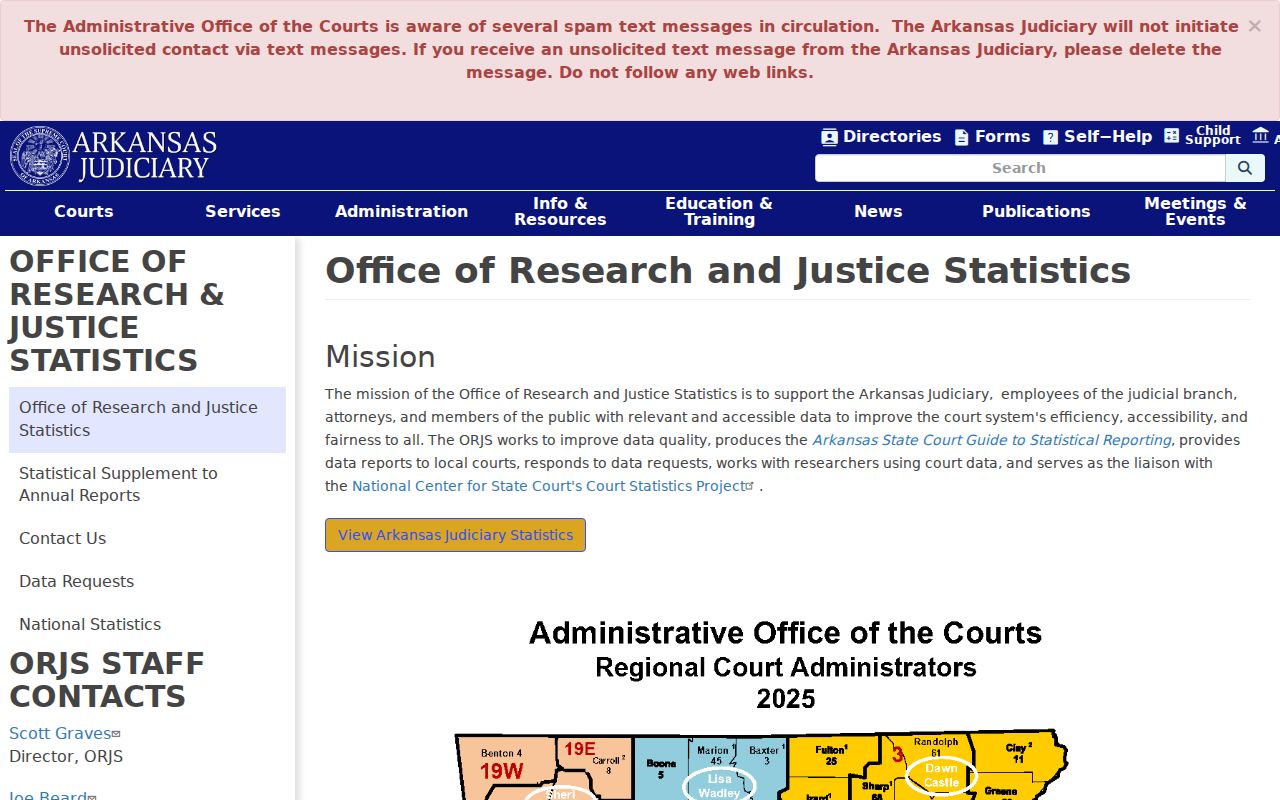Open National Center for State Court's Statistics Project link
1280x800 pixels.
[x=552, y=486]
